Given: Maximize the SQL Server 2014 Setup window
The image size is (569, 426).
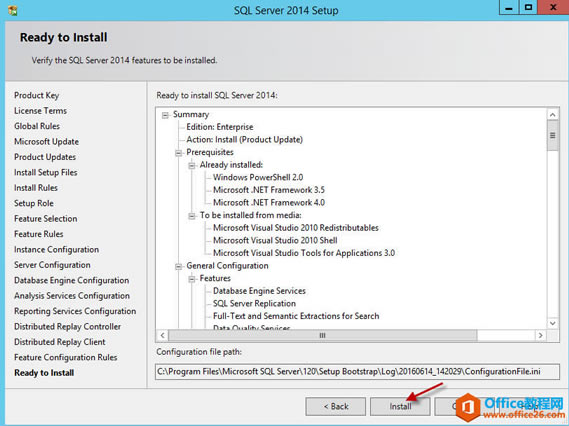Looking at the screenshot, I should pos(528,8).
